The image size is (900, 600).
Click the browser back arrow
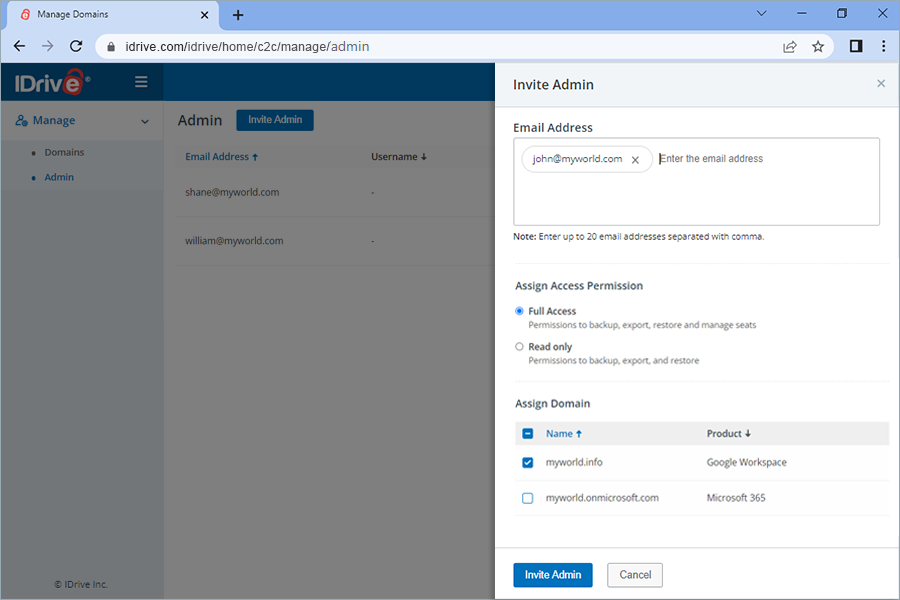(x=20, y=47)
